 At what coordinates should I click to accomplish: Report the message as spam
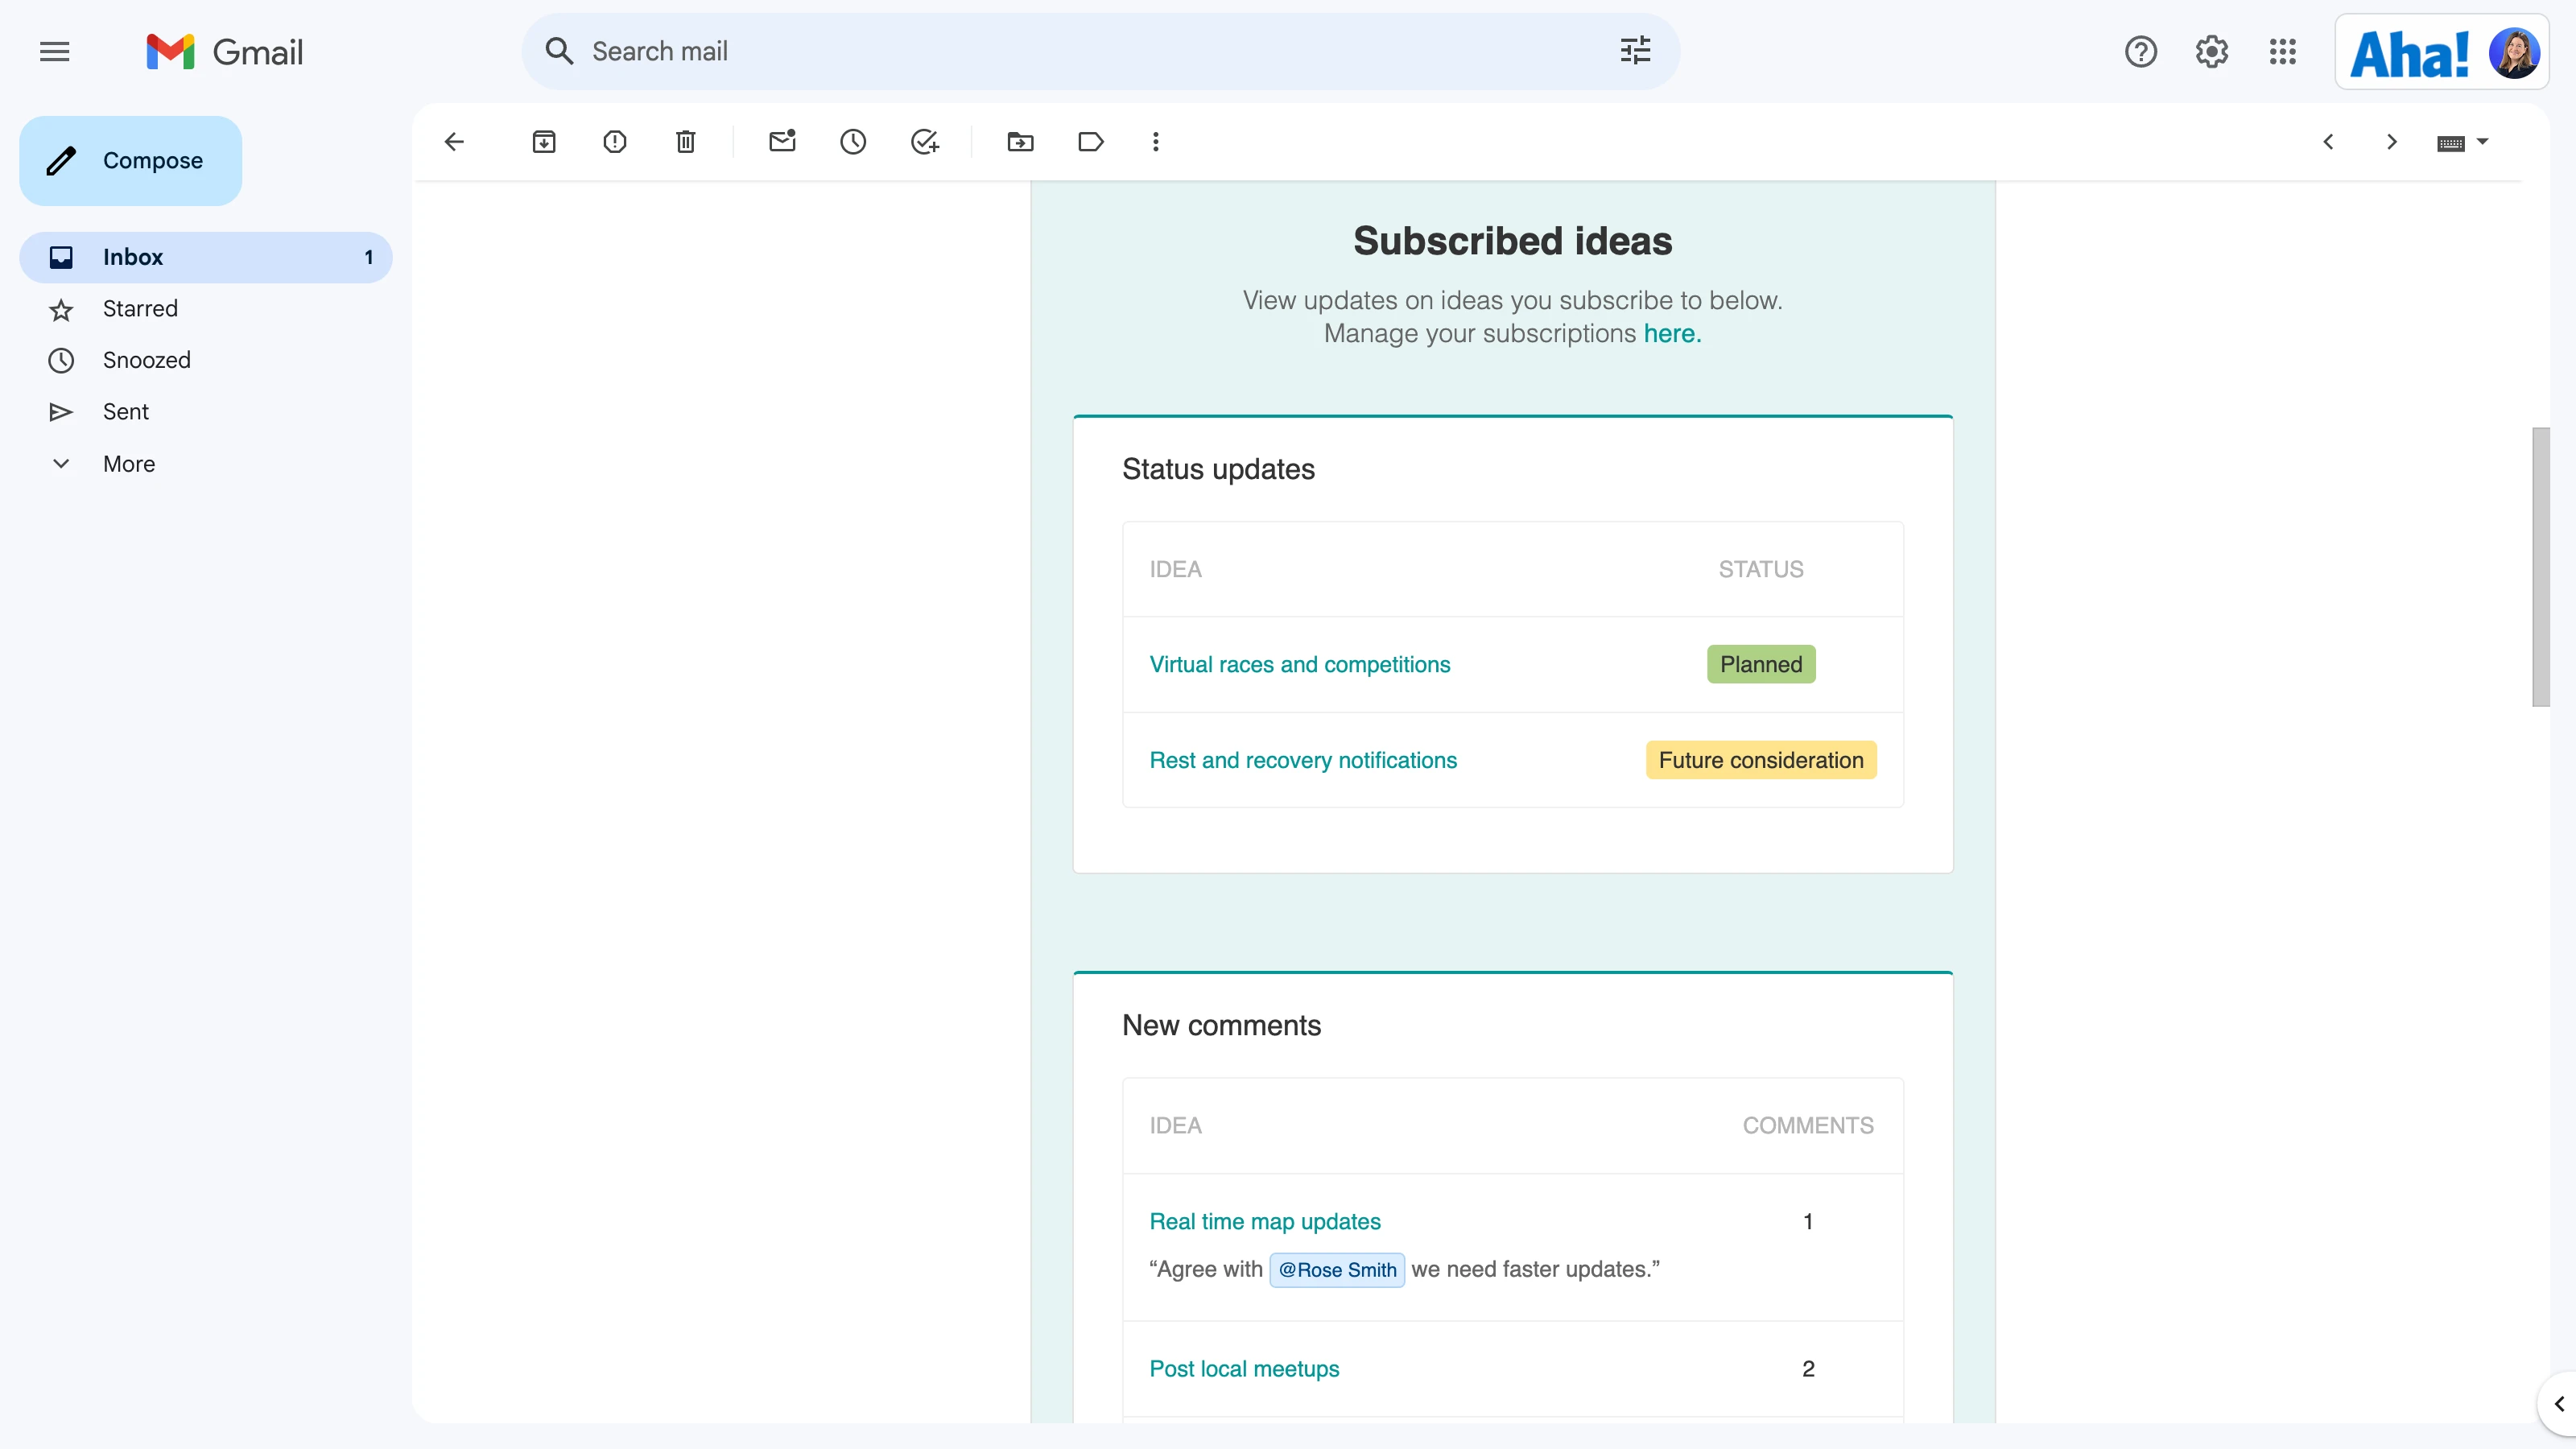pyautogui.click(x=614, y=142)
